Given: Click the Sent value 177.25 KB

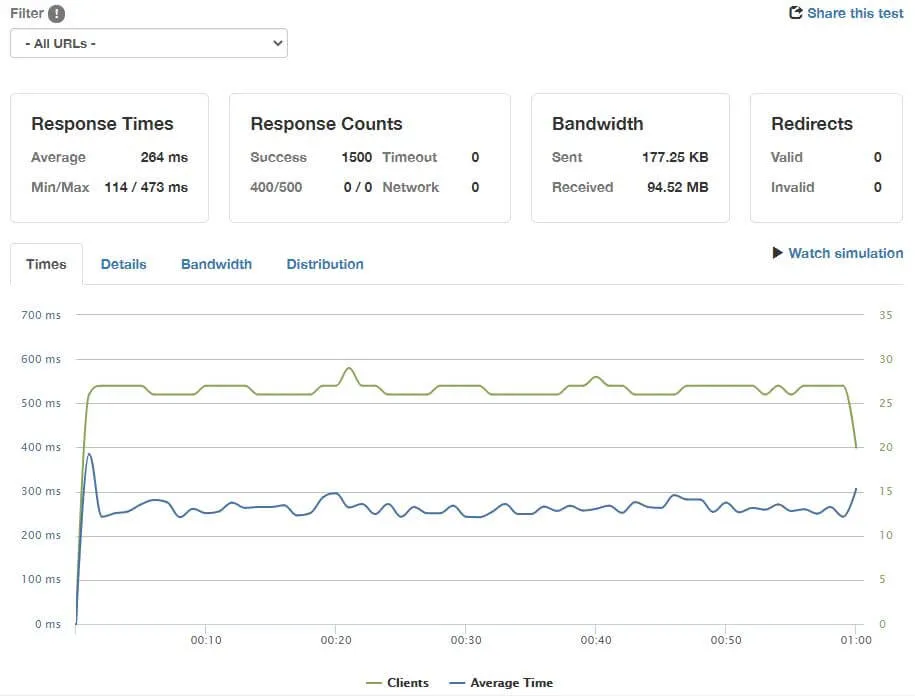Looking at the screenshot, I should coord(675,157).
